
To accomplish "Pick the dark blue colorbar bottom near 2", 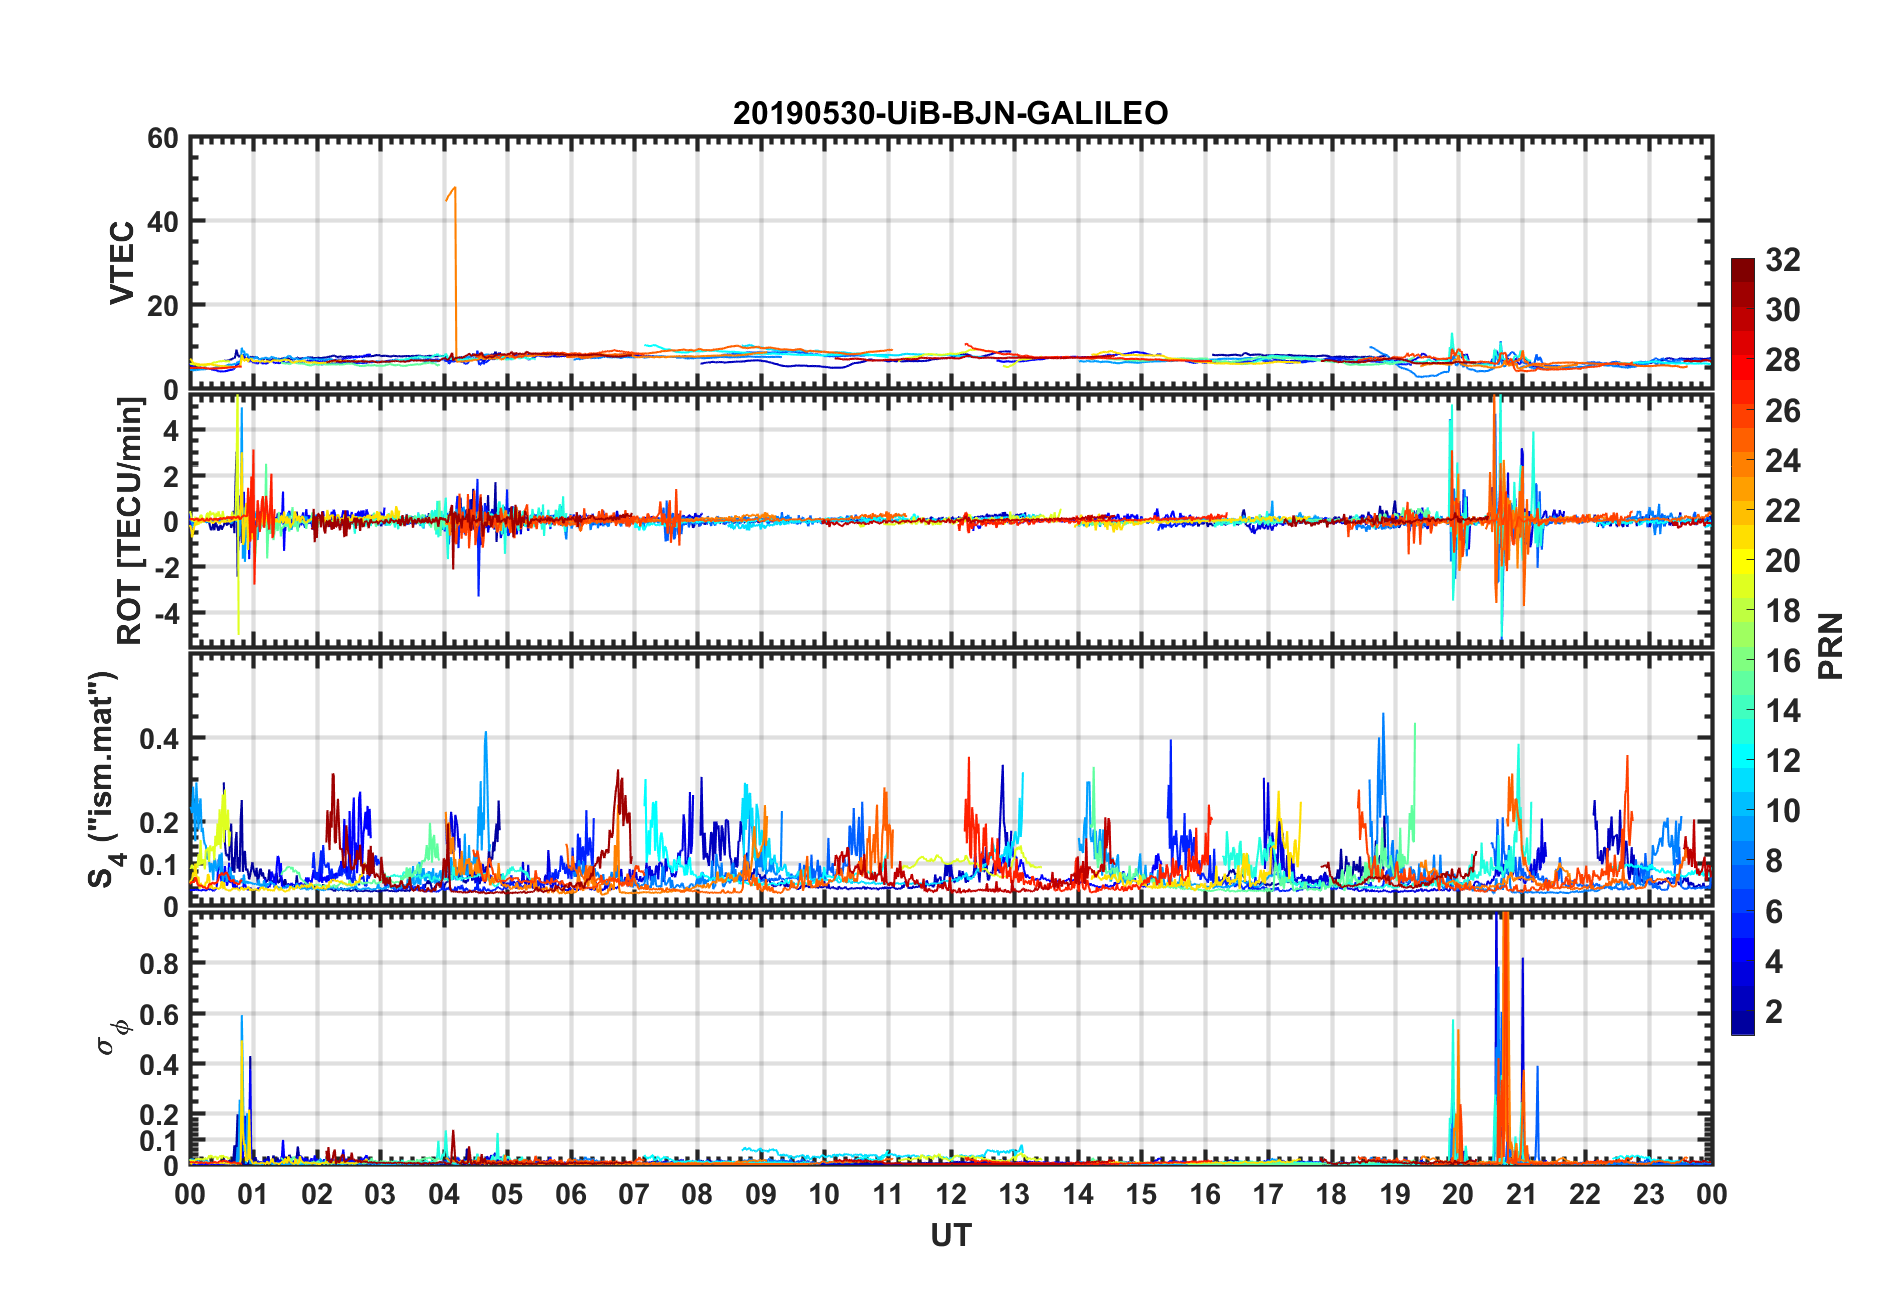I will [1742, 1024].
